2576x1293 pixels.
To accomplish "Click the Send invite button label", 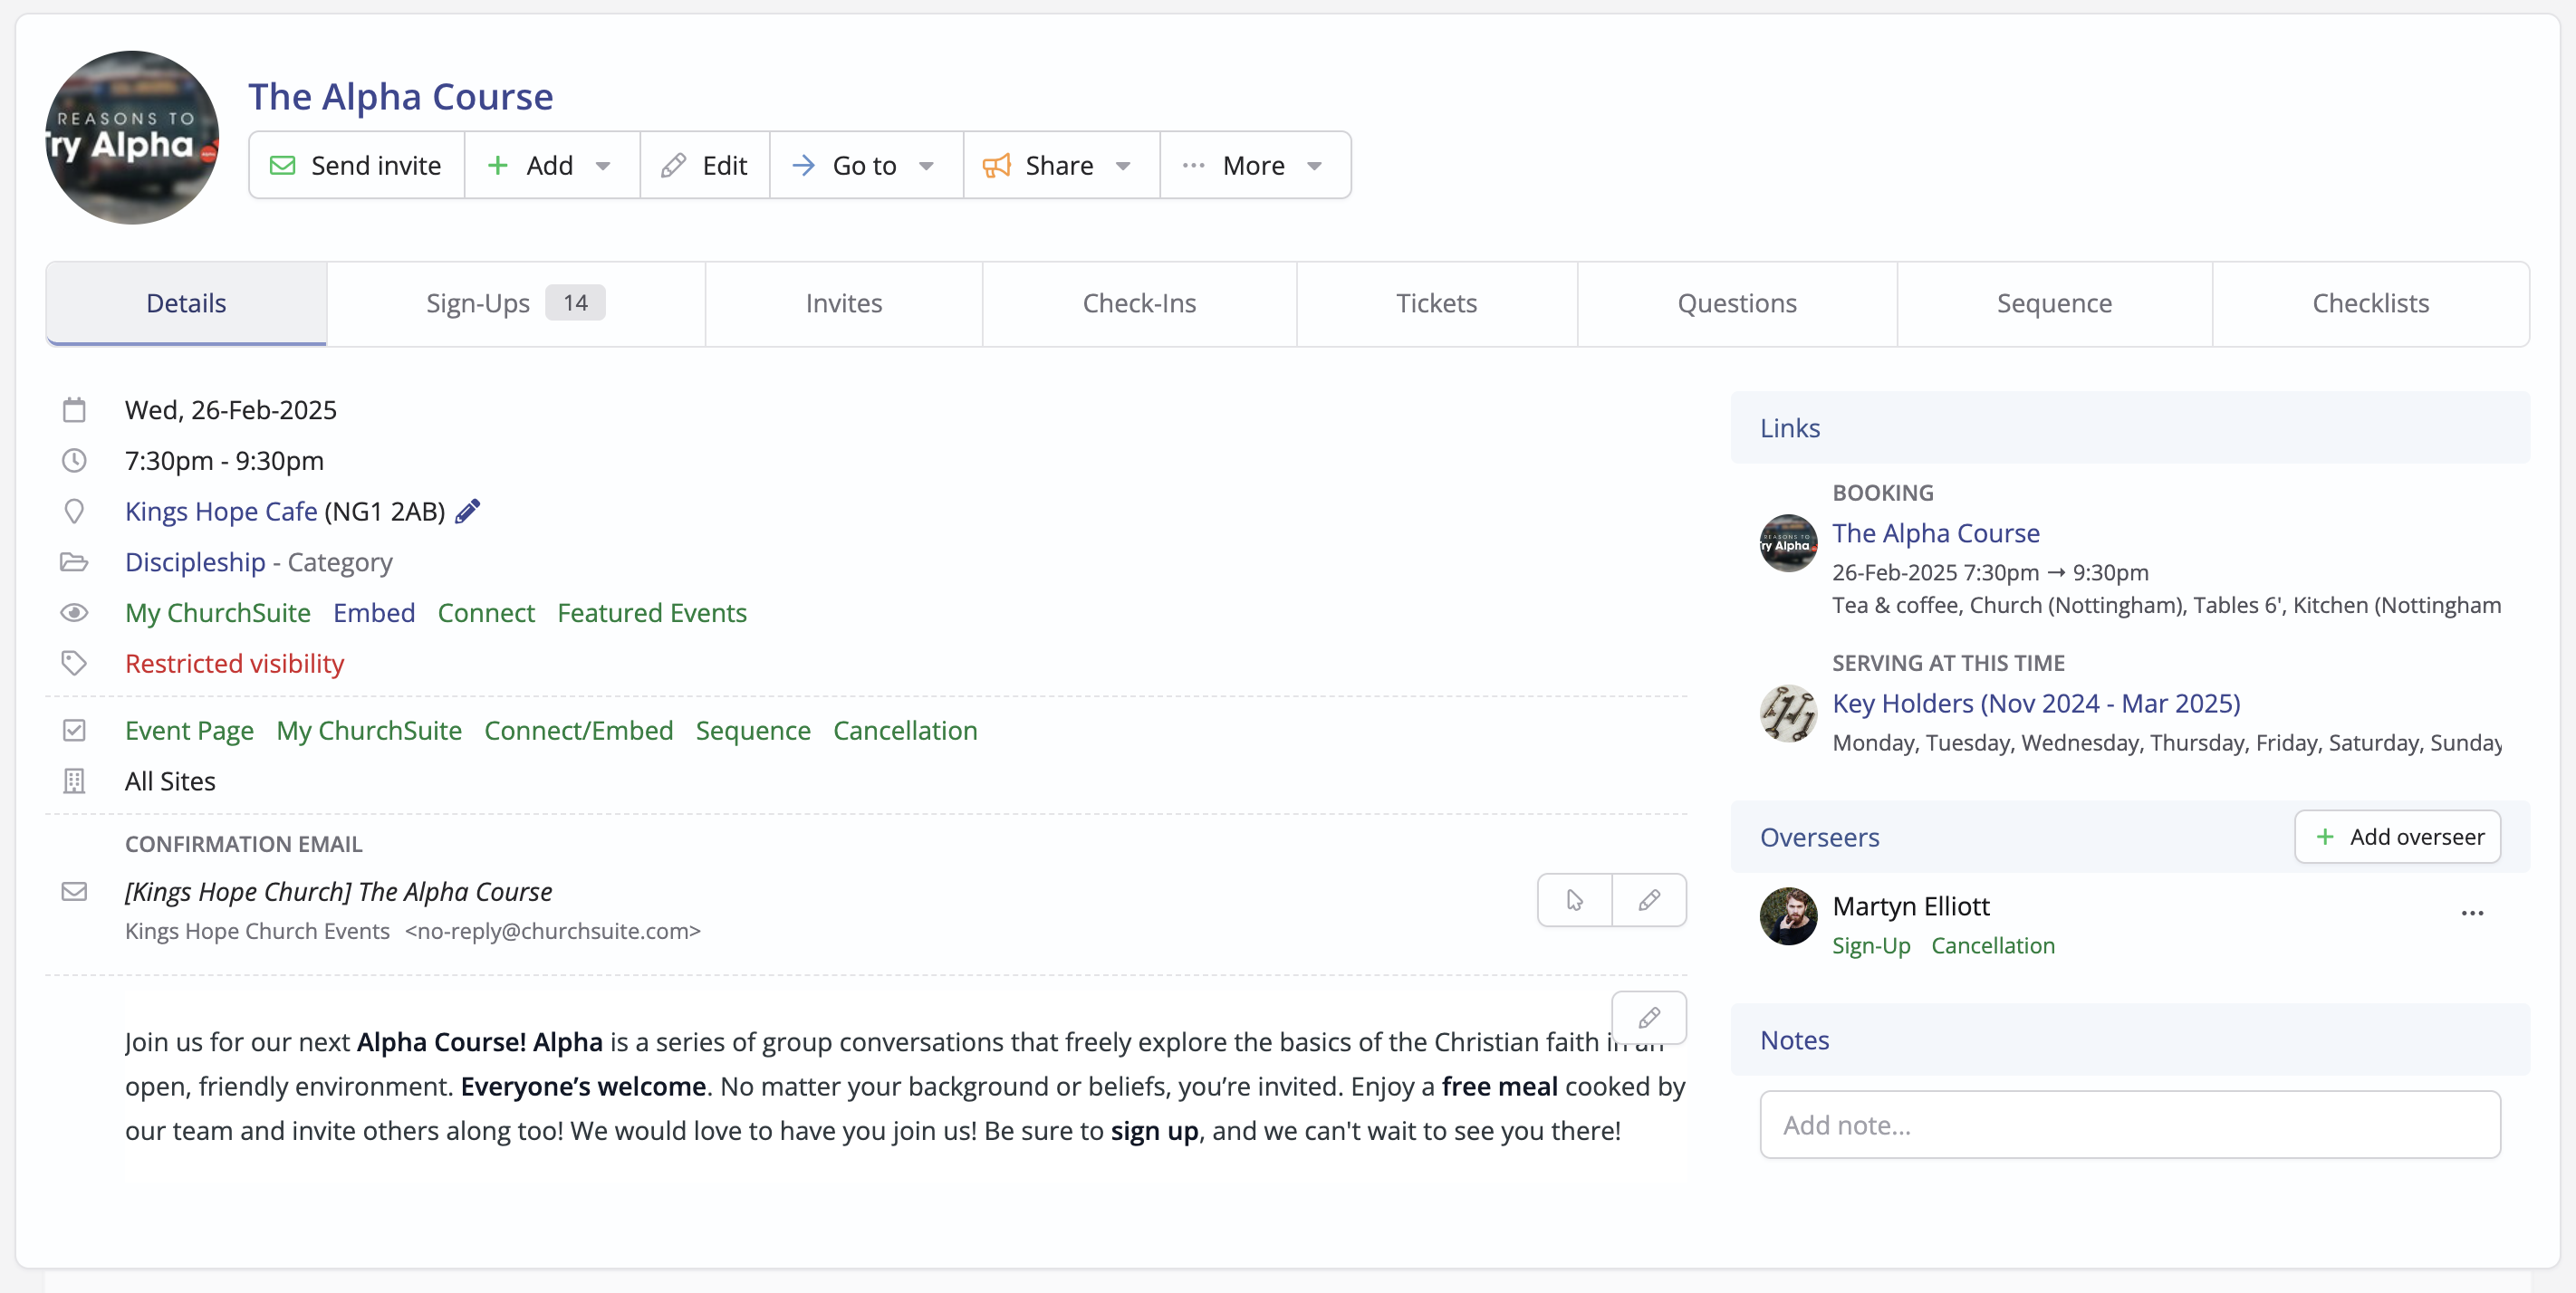I will [376, 165].
